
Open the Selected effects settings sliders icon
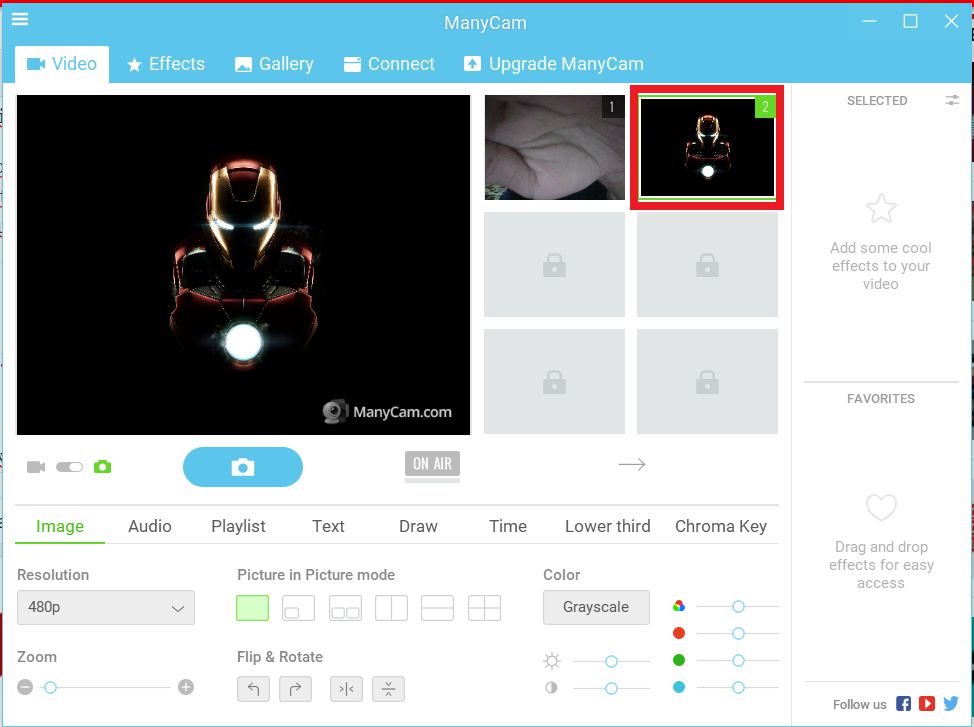point(952,100)
